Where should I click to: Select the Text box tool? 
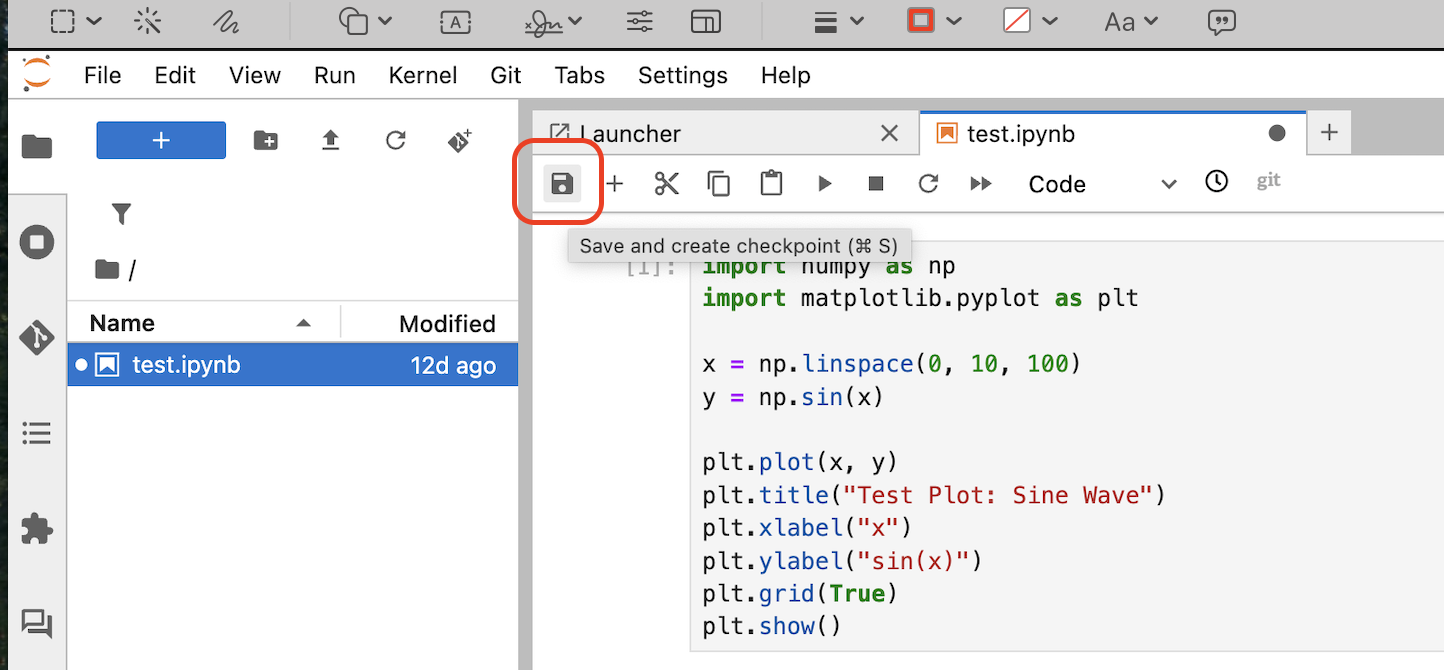[x=455, y=21]
